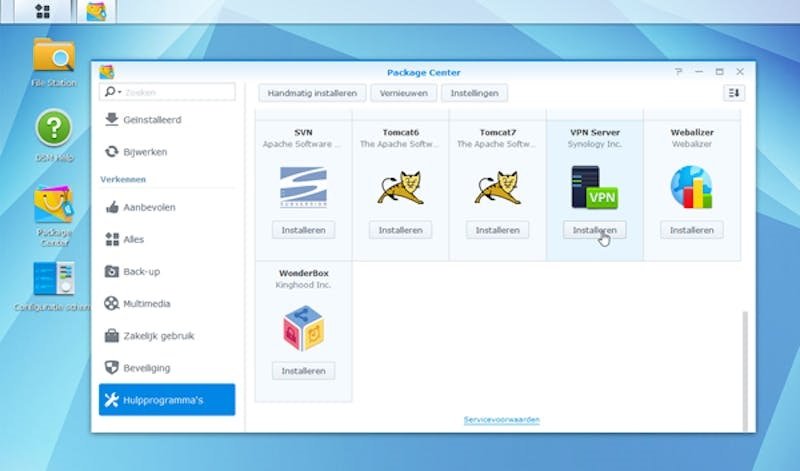
Task: Click the search magnifier dropdown icon
Action: pos(112,92)
